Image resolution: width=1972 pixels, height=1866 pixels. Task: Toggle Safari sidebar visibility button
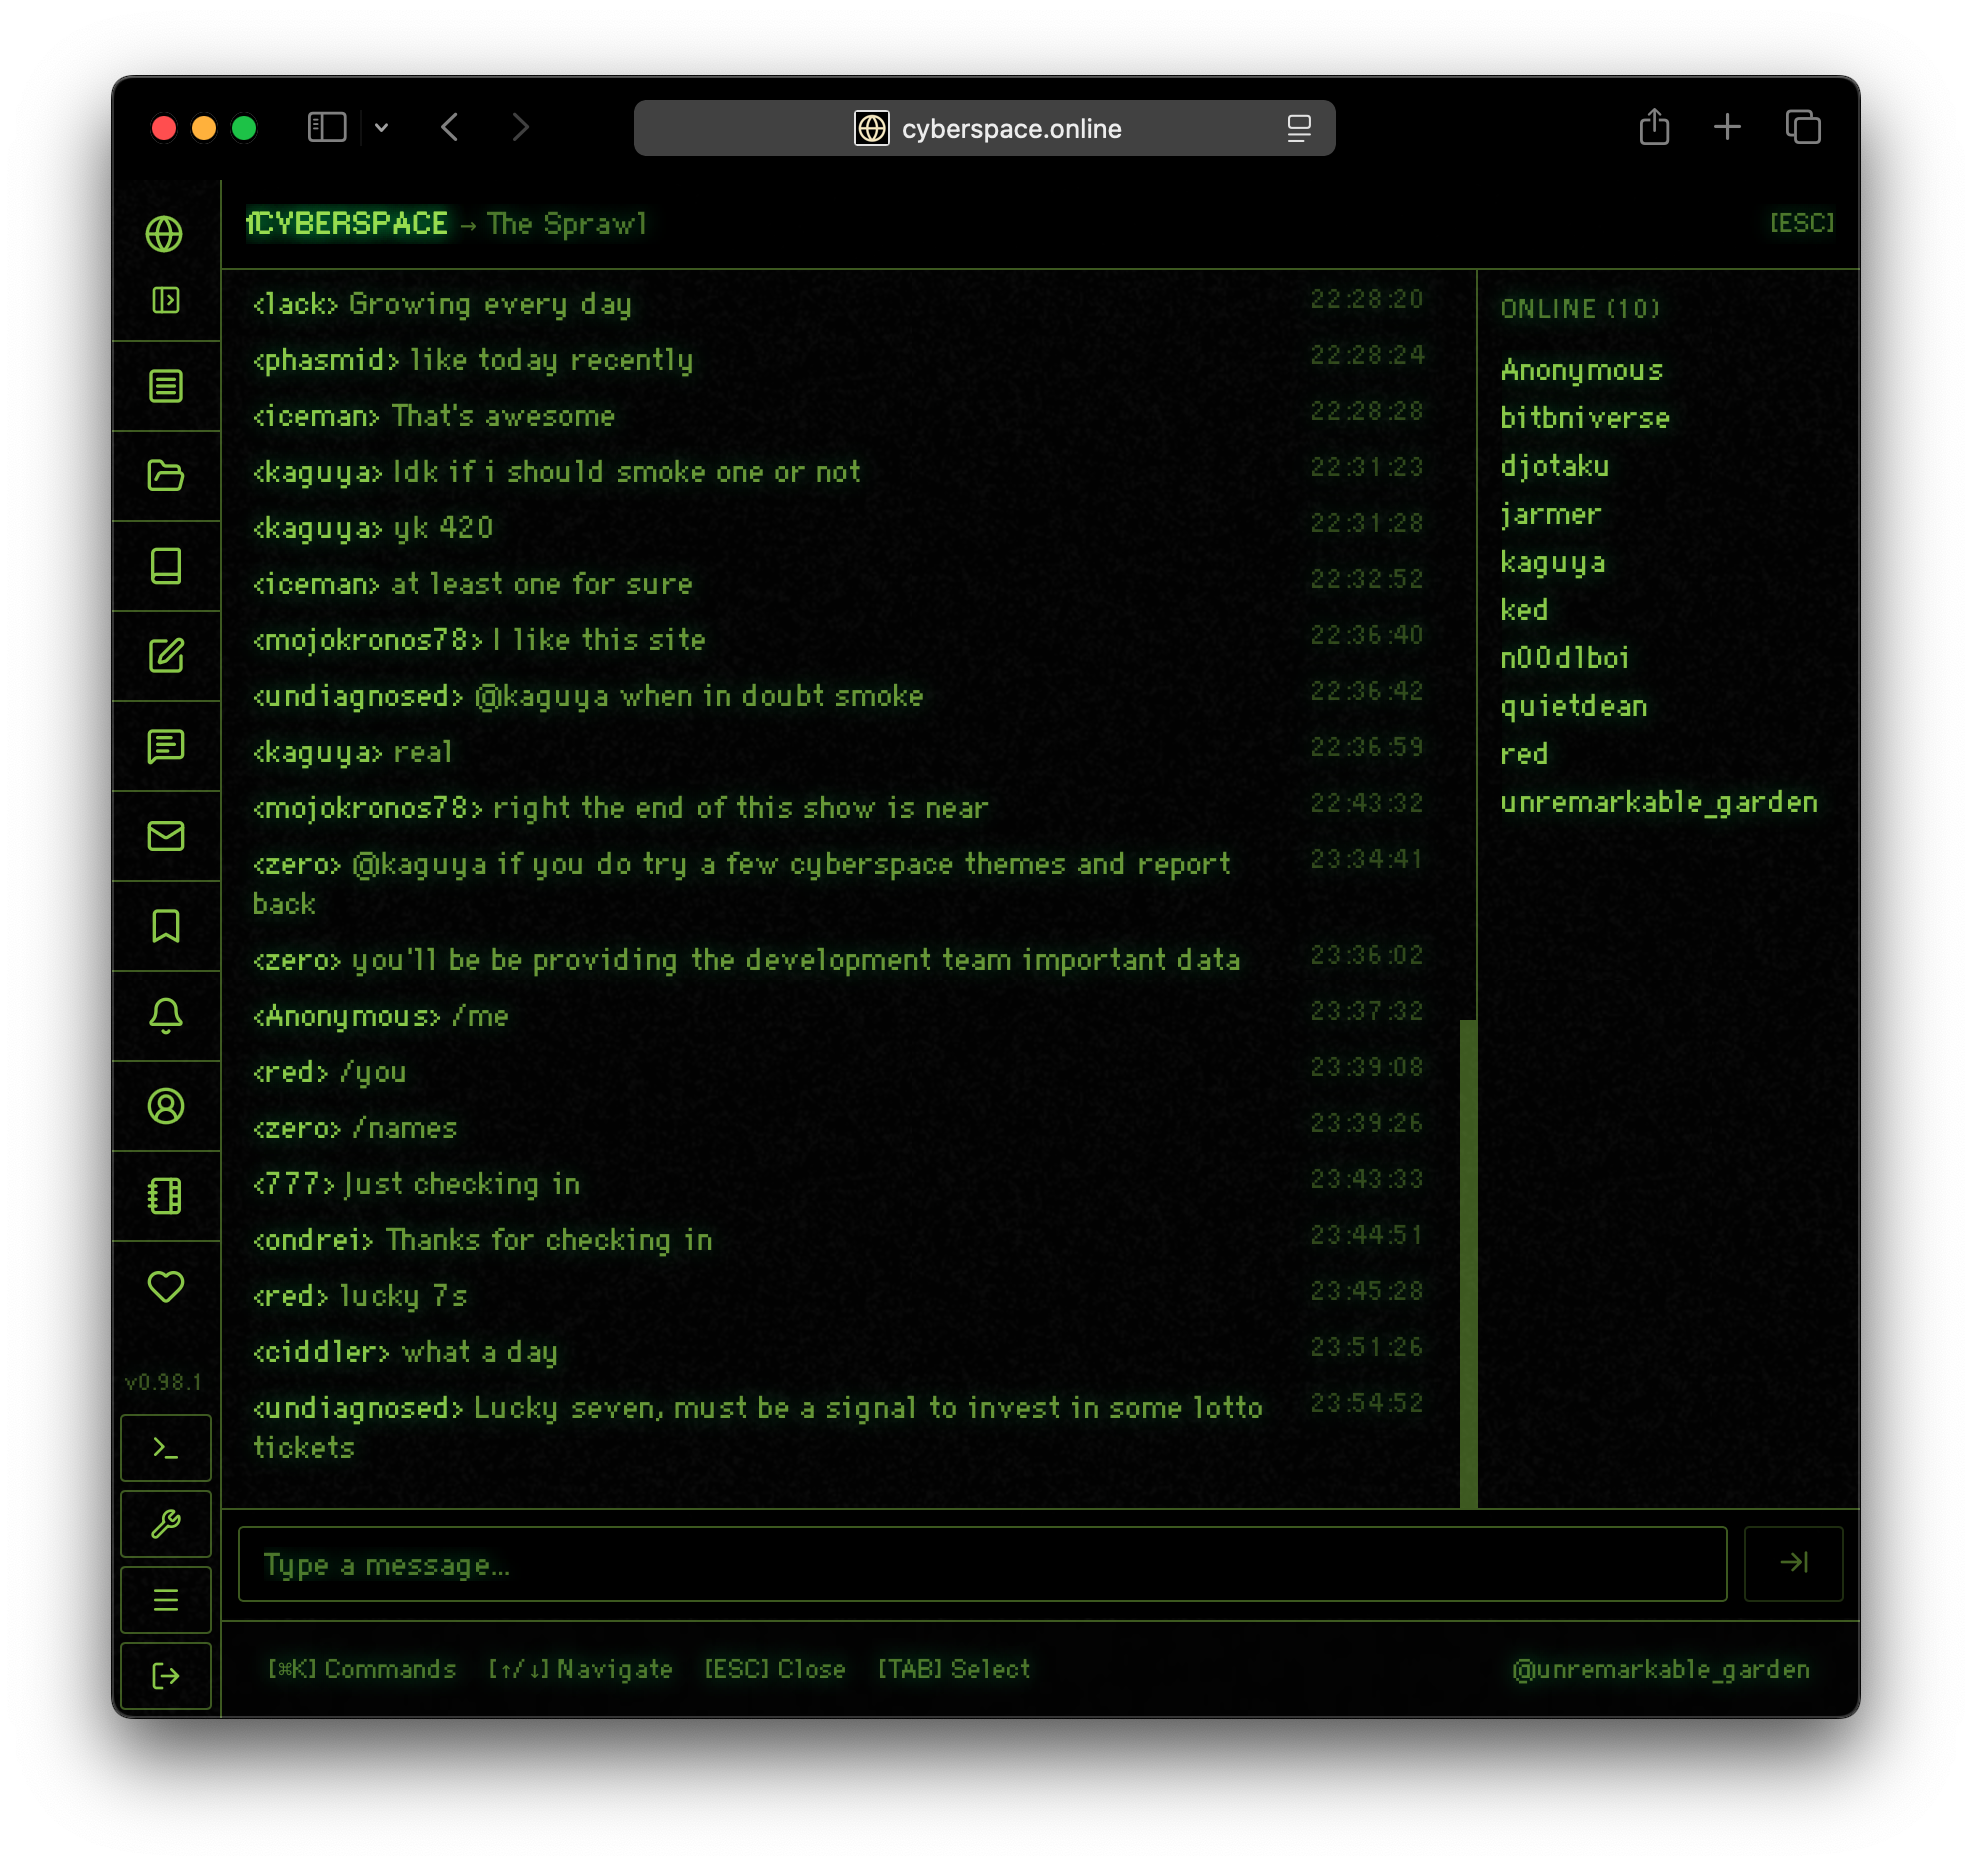click(327, 128)
